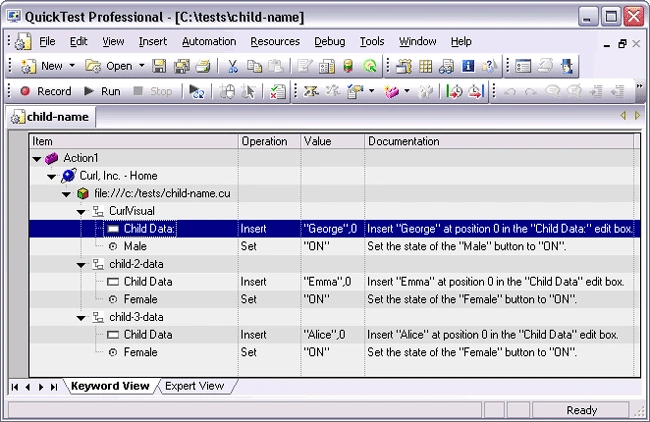This screenshot has height=422, width=650.
Task: Open the Automation menu
Action: (209, 41)
